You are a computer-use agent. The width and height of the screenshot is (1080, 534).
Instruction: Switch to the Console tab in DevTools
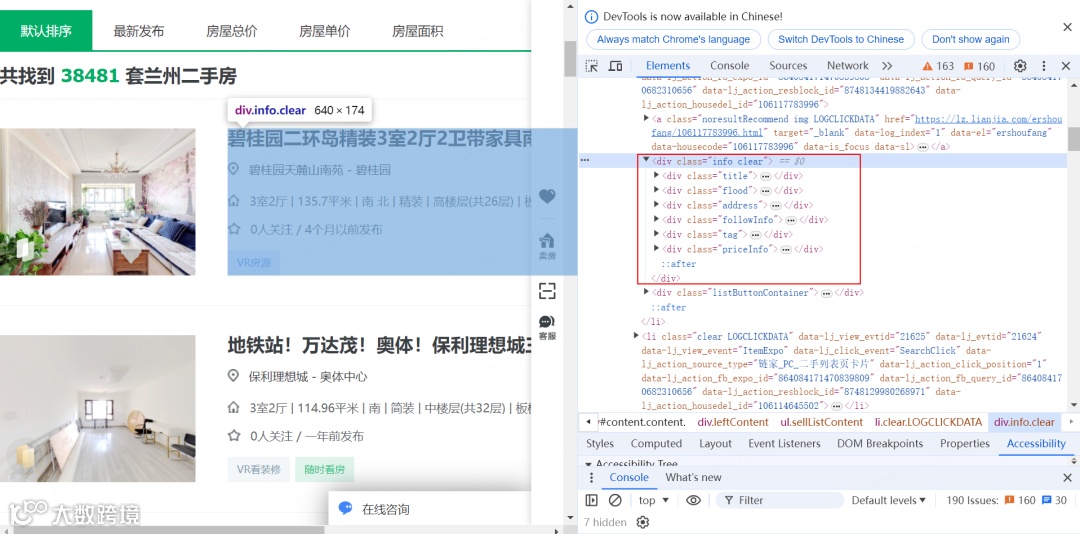pyautogui.click(x=729, y=65)
